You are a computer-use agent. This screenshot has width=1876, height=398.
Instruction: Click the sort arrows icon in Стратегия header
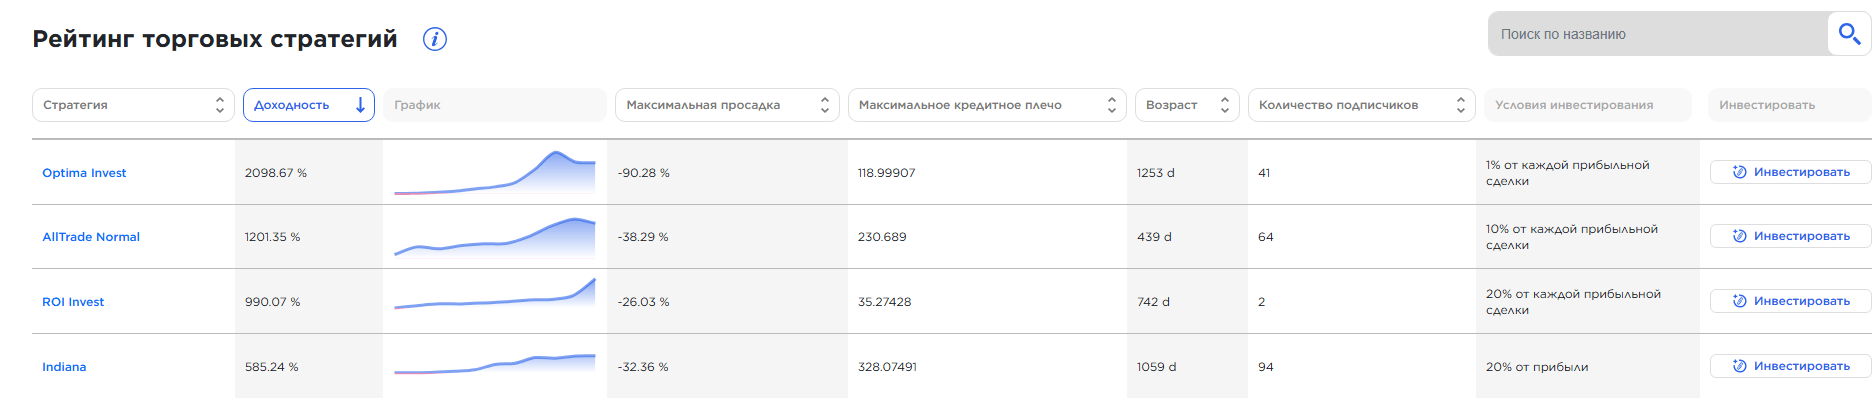pos(220,105)
